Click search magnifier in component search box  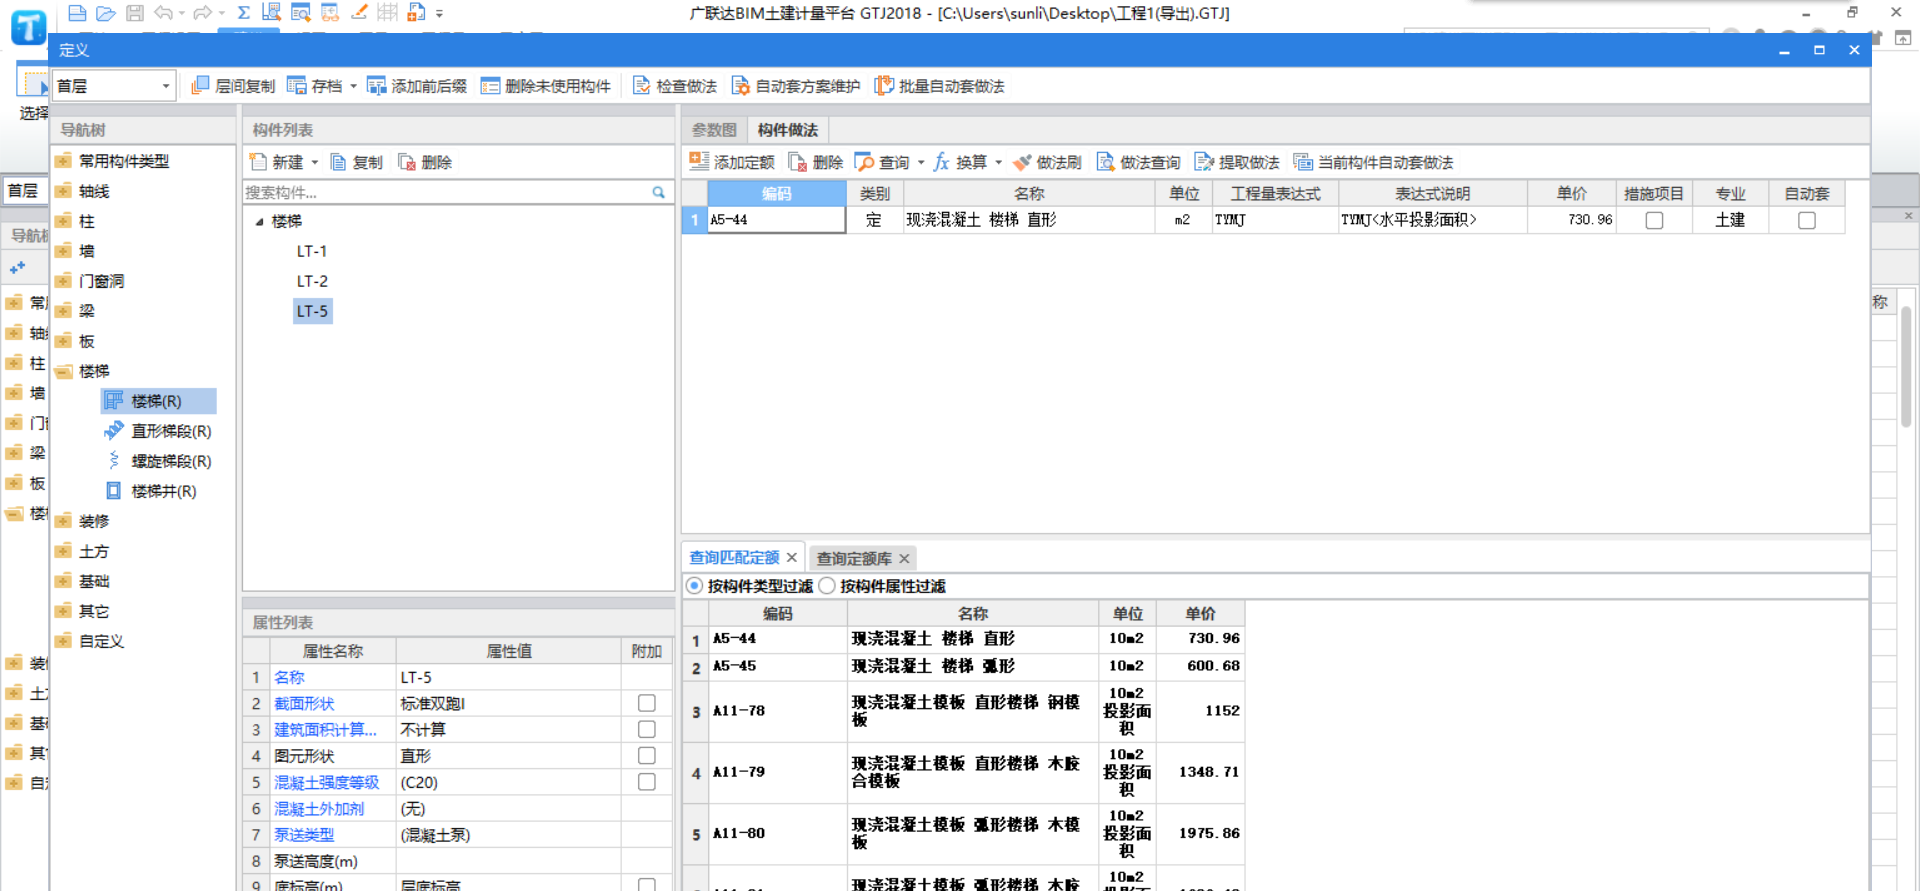point(659,192)
